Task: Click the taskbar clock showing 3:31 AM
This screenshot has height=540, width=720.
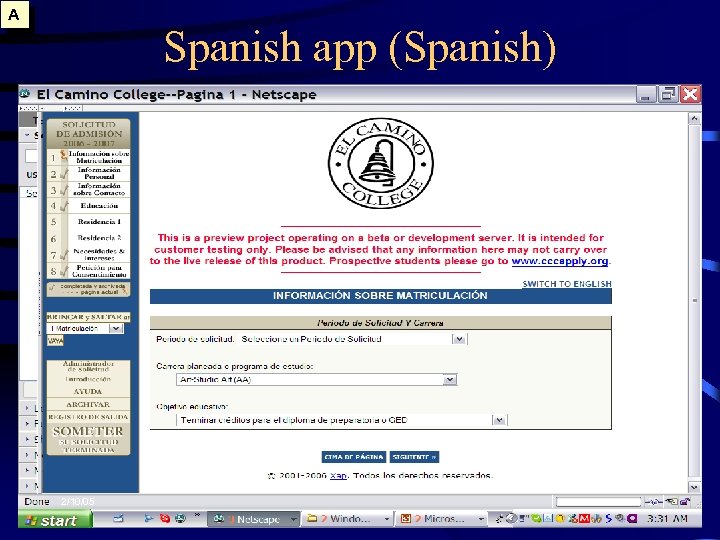Action: (667, 519)
